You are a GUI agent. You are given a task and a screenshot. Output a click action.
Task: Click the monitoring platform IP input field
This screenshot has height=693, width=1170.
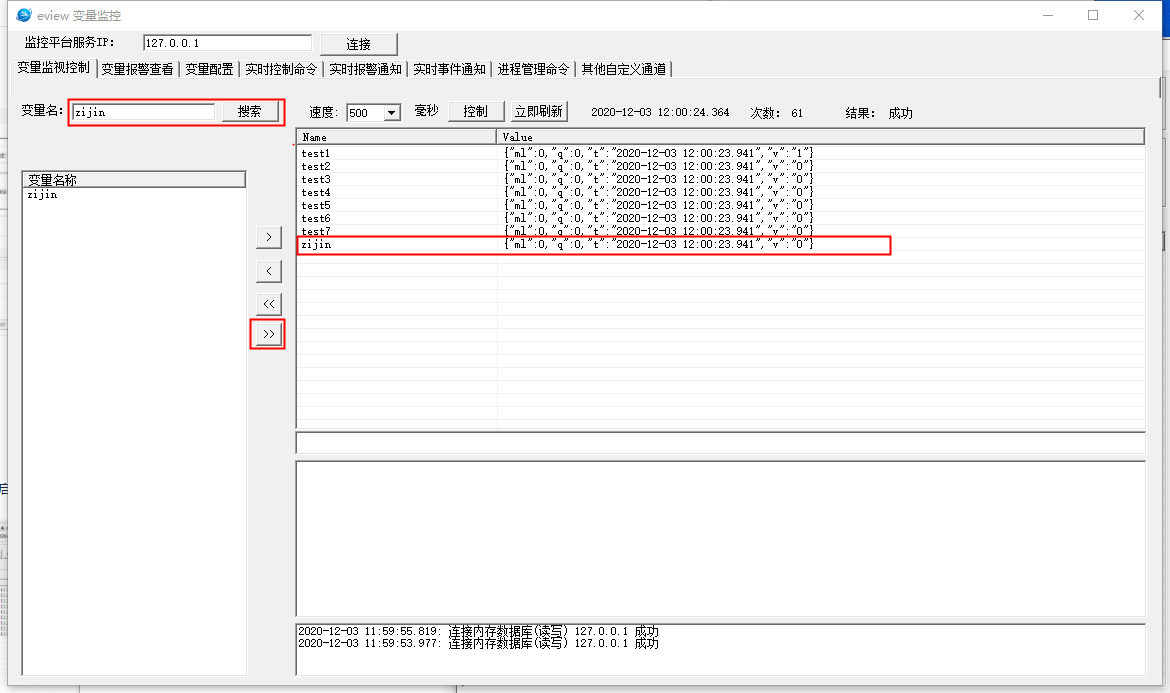[x=227, y=43]
